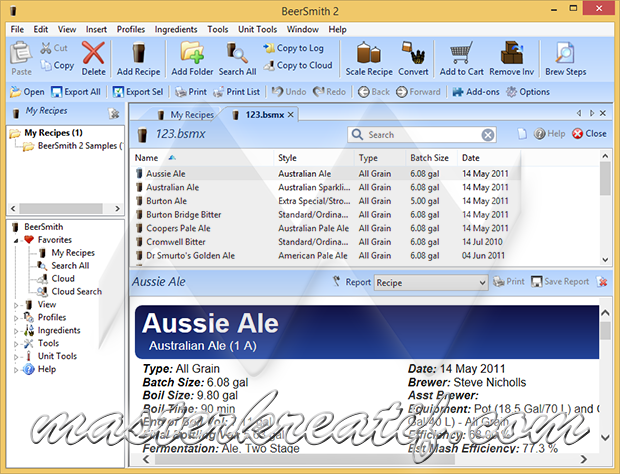Viewport: 620px width, 474px height.
Task: Click the Add to Cart shopping cart icon
Action: [461, 53]
